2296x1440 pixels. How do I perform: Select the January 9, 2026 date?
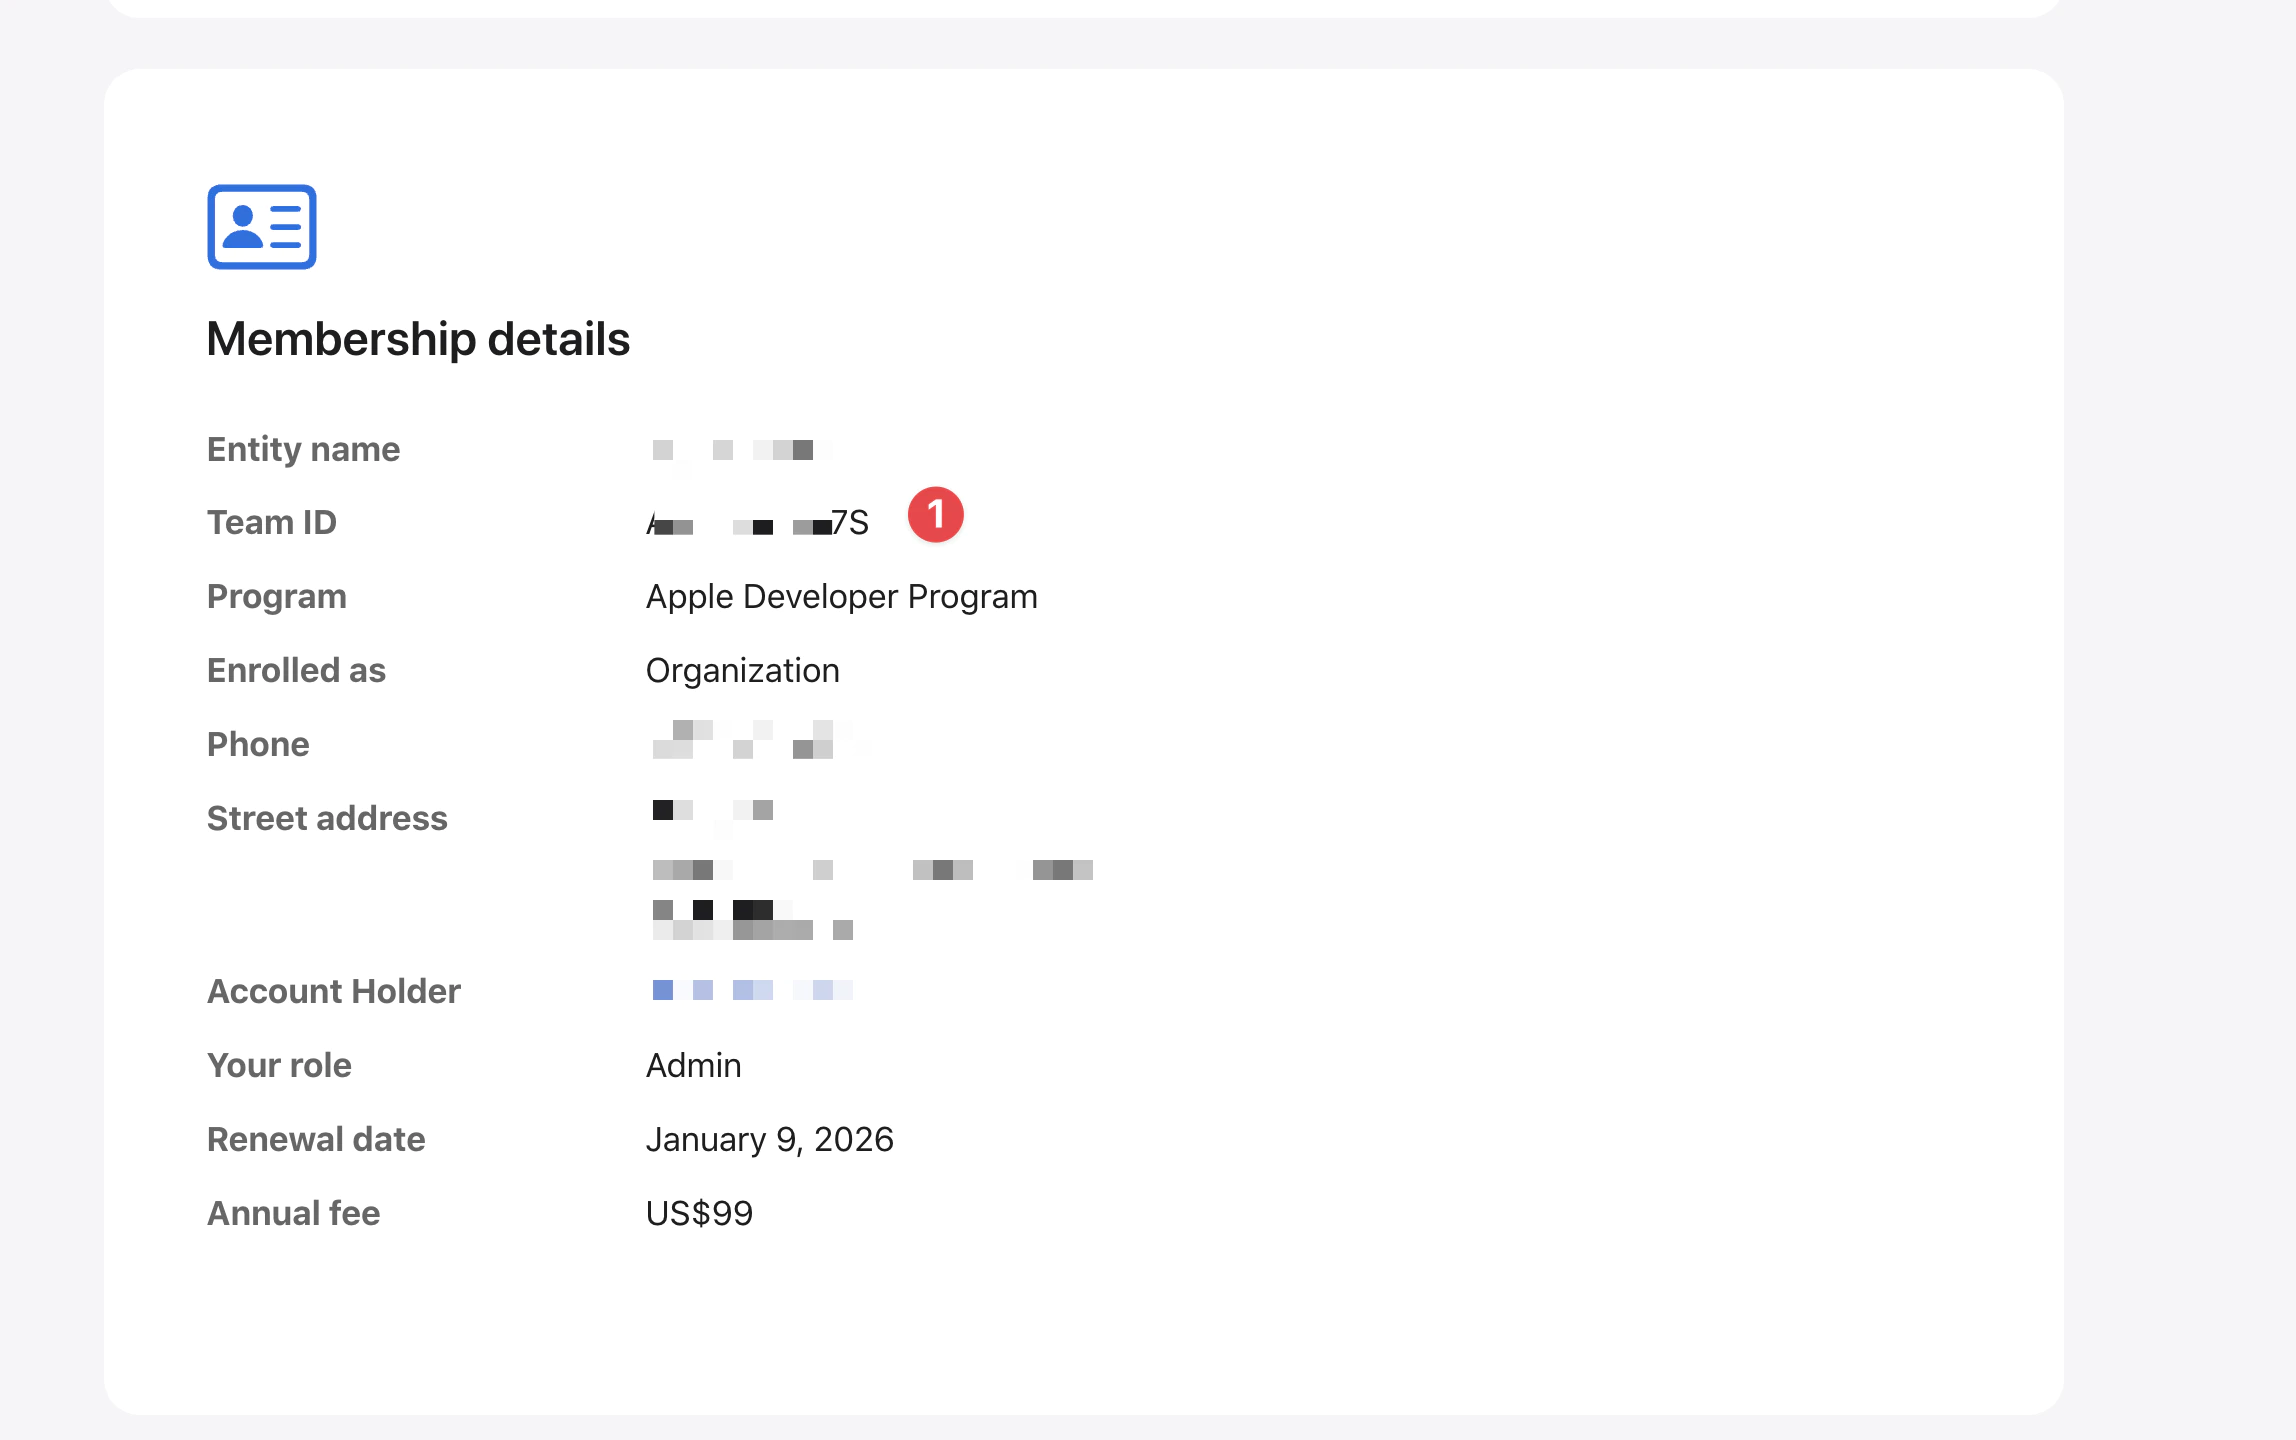point(769,1139)
